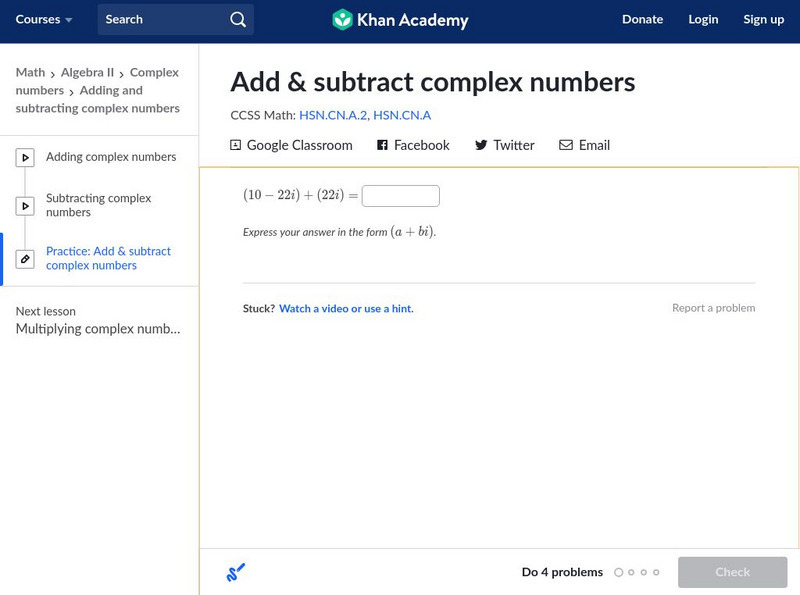Viewport: 800px width, 595px height.
Task: Play the Subtracting complex numbers video
Action: click(25, 206)
